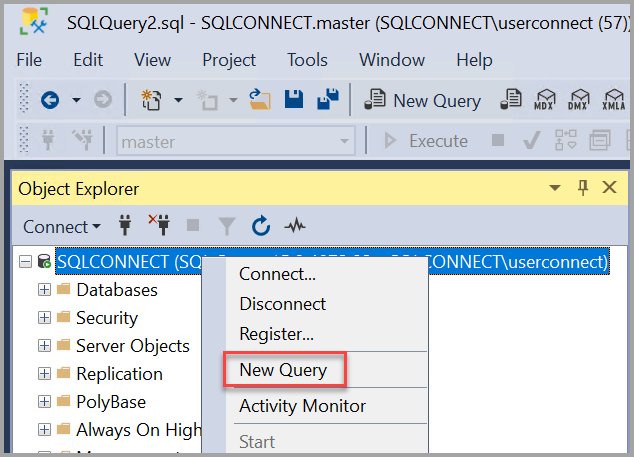Open the File menu
Viewport: 634px width, 457px height.
tap(29, 60)
